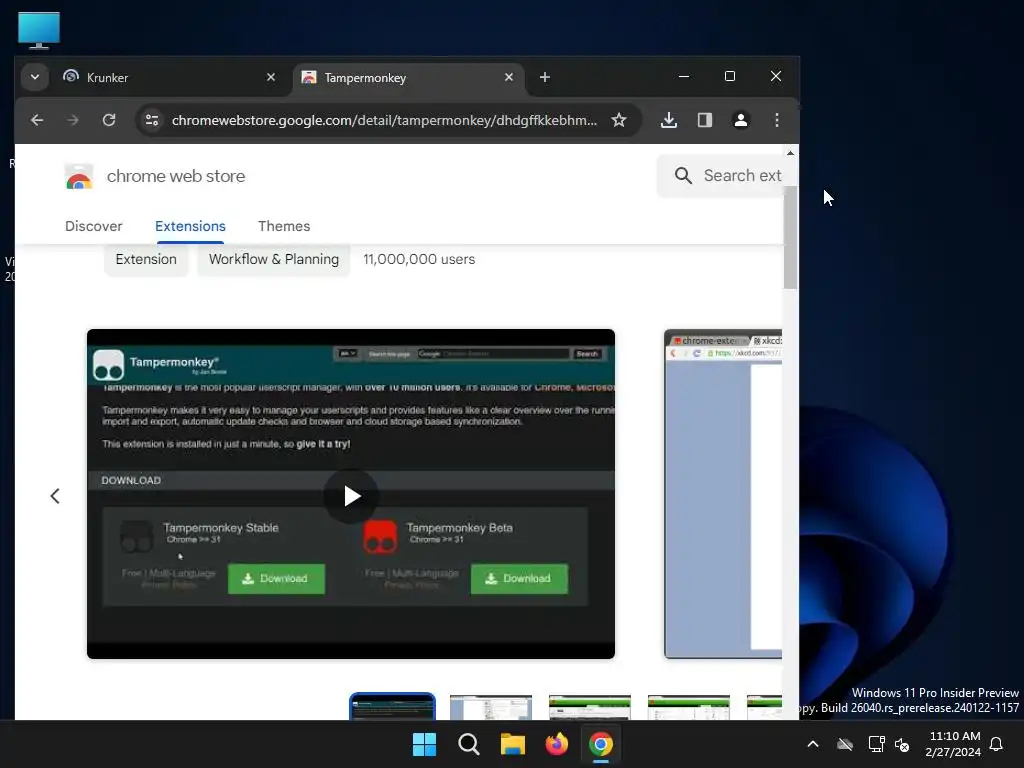Open the desktop This PC icon
Viewport: 1024px width, 768px height.
click(x=39, y=30)
